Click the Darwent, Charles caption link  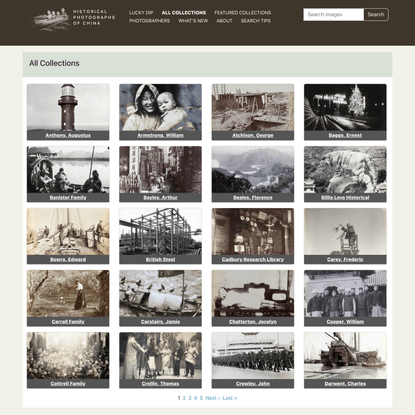point(345,384)
